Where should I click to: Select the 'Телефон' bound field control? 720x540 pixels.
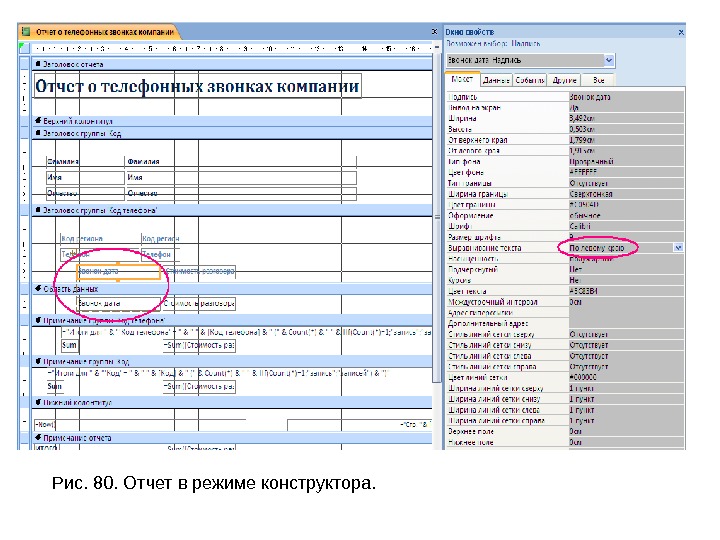coord(160,254)
